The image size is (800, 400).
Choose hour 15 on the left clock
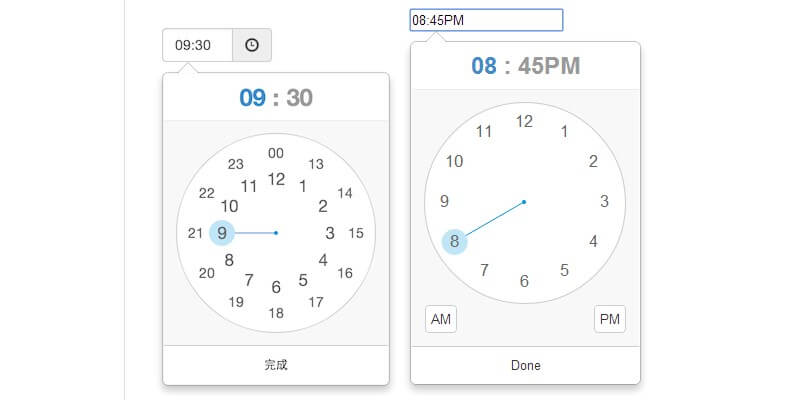pos(356,233)
